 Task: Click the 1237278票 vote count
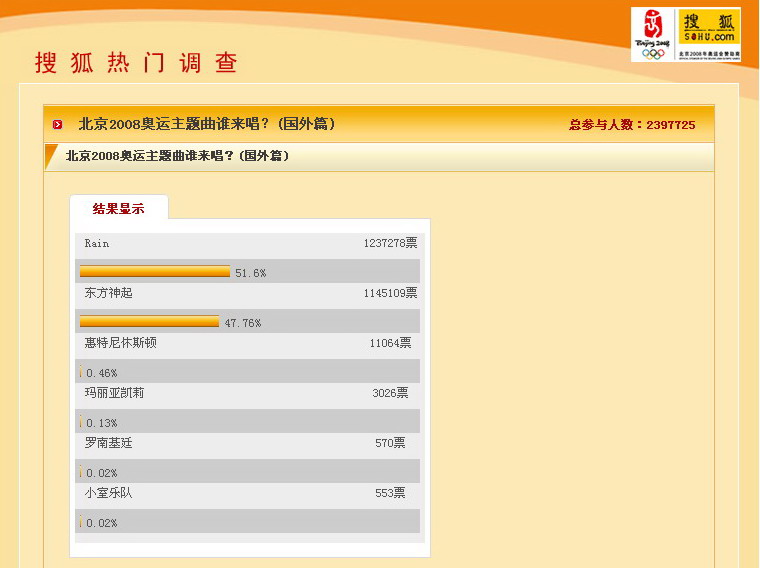391,243
